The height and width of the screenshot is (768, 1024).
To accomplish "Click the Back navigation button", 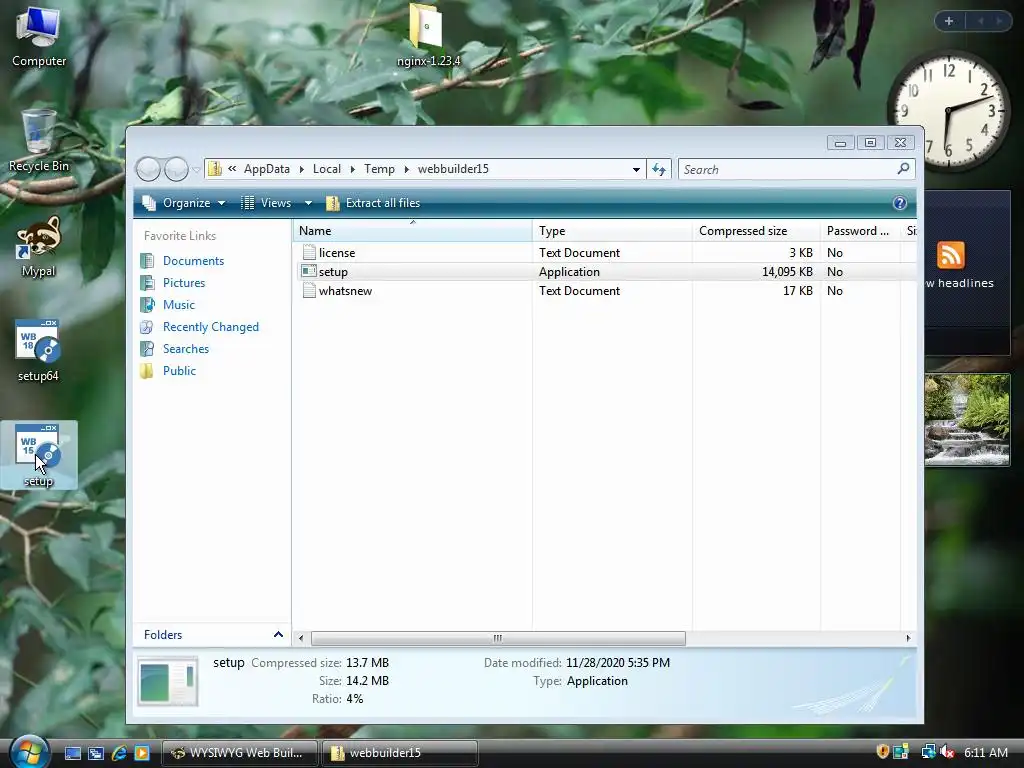I will click(x=148, y=170).
